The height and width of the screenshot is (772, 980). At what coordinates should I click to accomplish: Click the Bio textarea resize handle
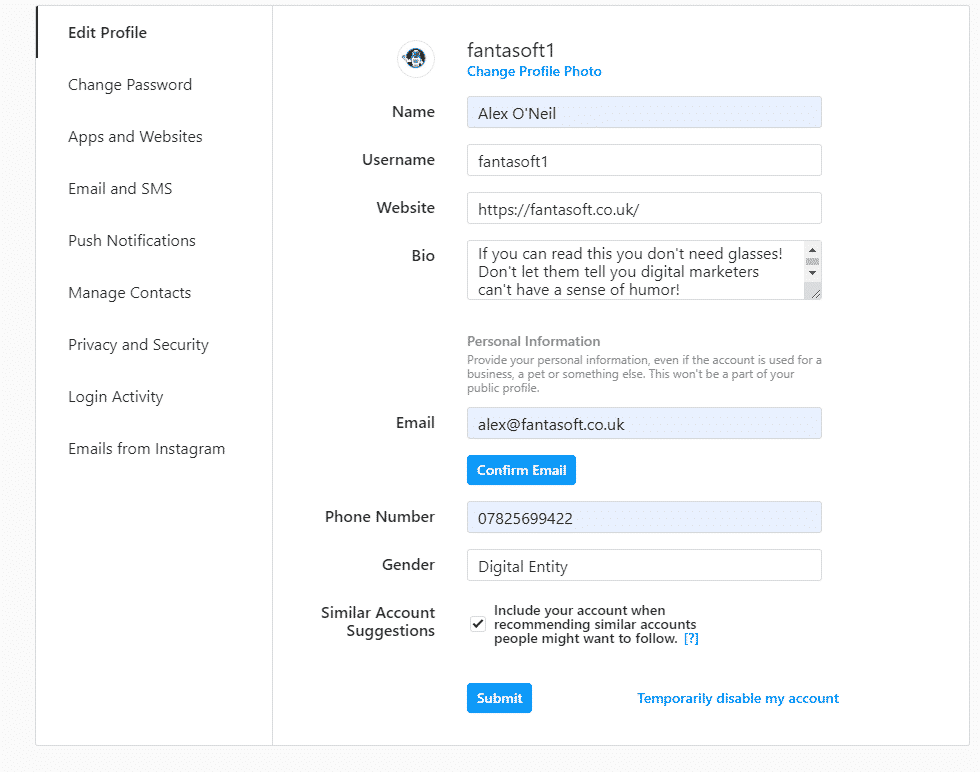[814, 293]
